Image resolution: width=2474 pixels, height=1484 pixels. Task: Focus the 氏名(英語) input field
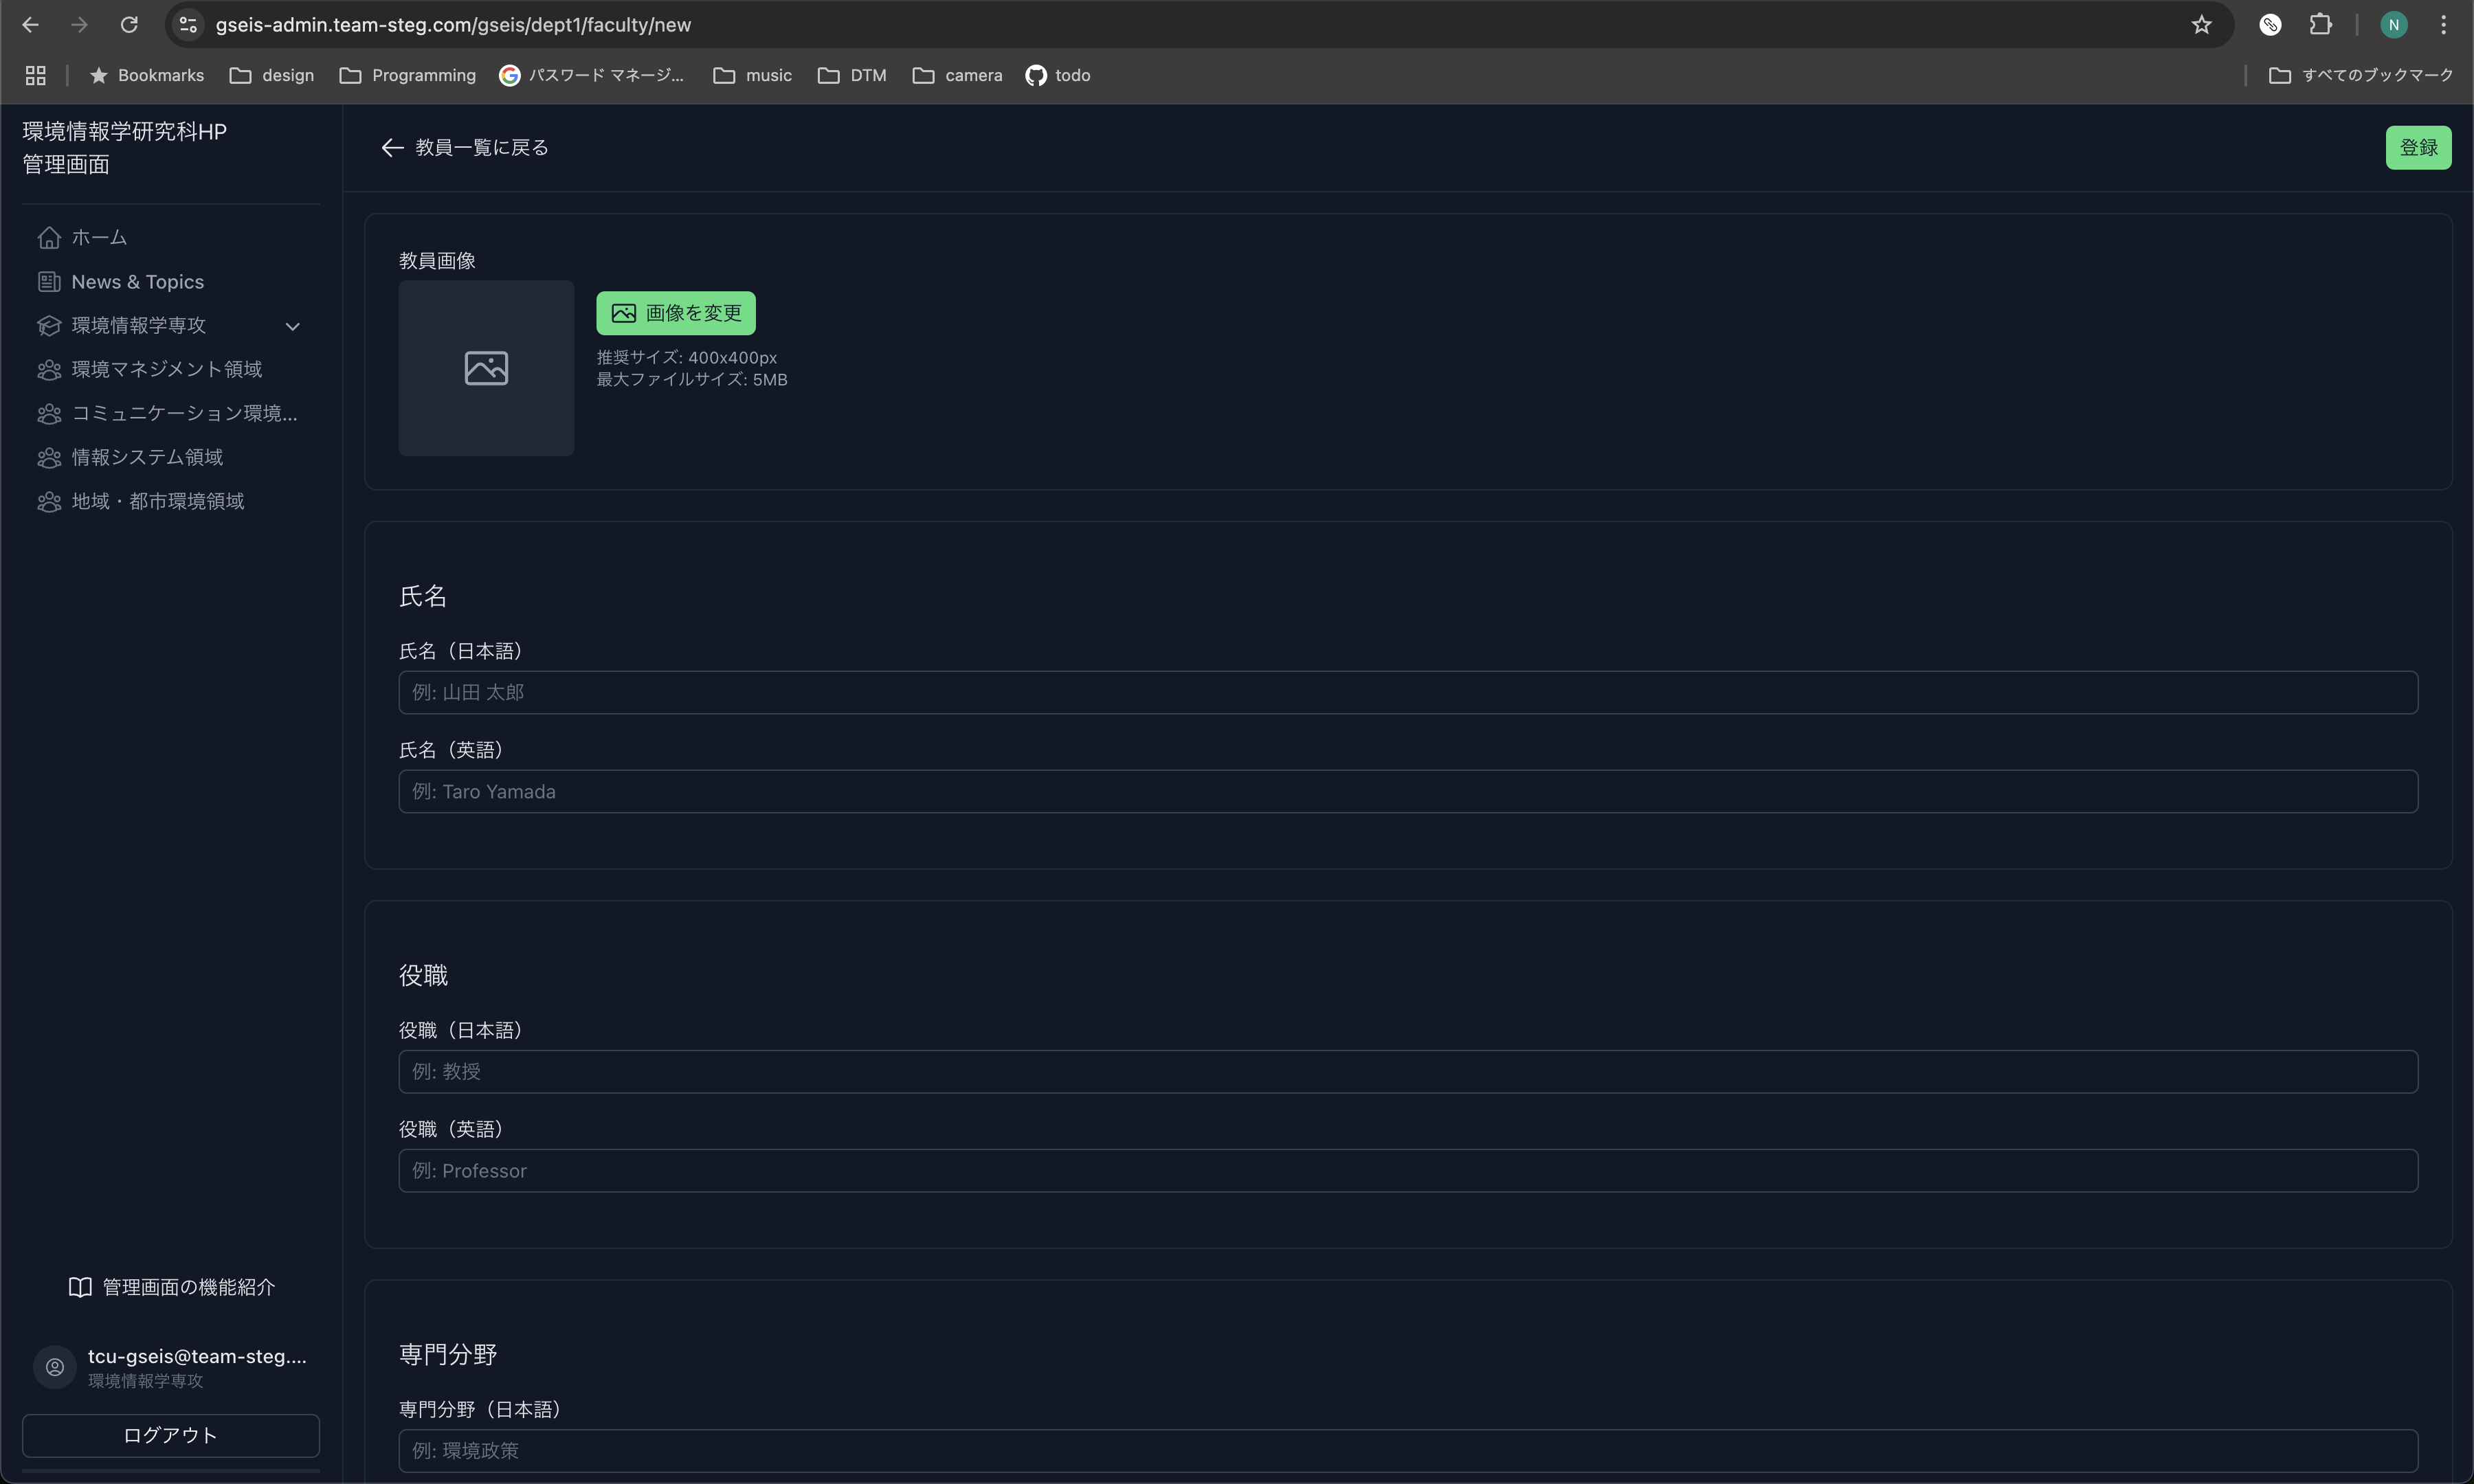pos(1407,792)
